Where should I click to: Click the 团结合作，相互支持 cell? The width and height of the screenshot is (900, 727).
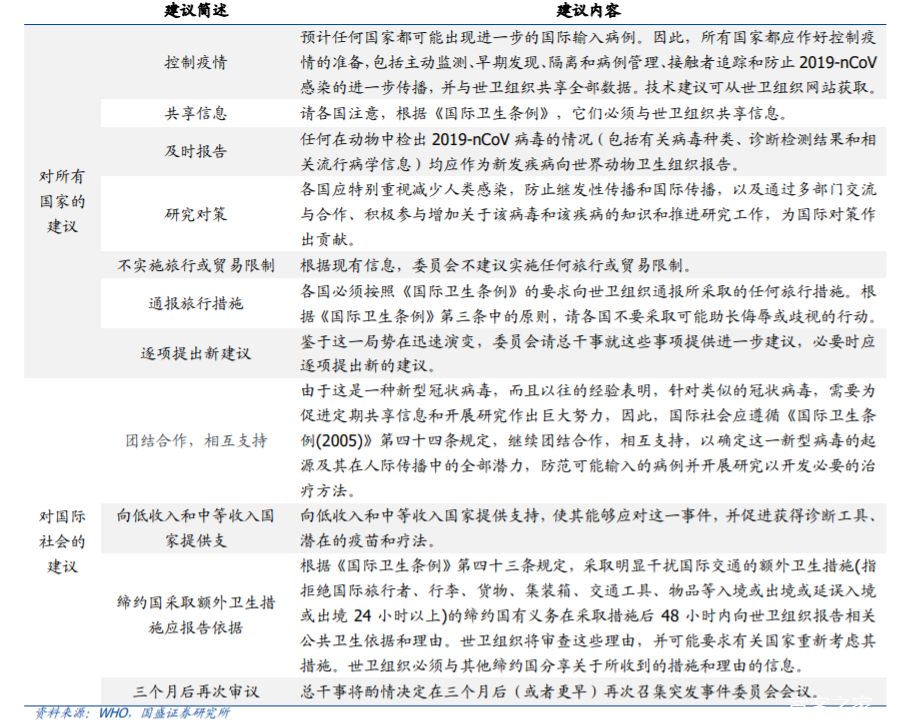tap(196, 441)
